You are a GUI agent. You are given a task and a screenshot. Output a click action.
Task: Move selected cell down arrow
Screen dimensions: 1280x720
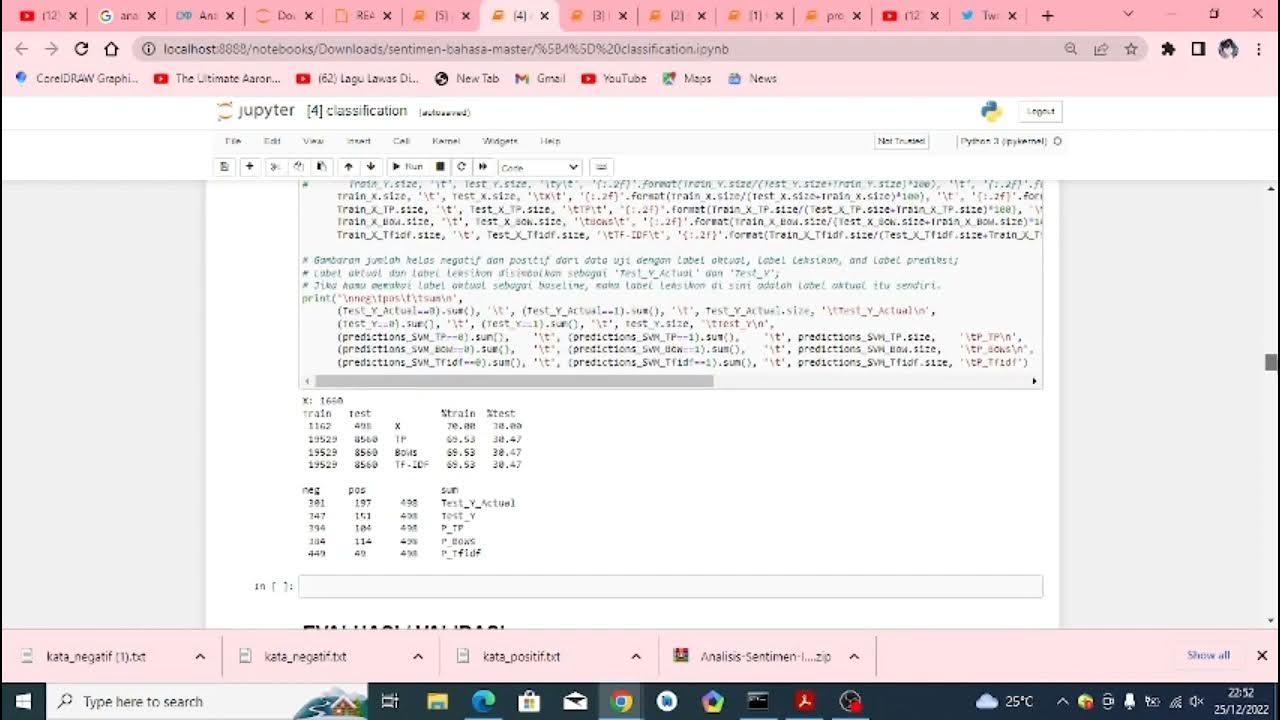(371, 167)
